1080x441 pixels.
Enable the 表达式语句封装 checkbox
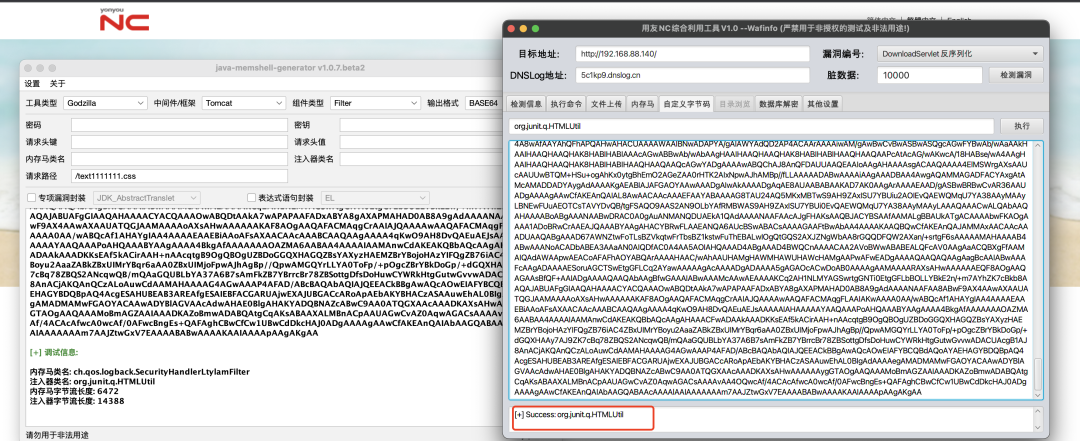tap(251, 197)
